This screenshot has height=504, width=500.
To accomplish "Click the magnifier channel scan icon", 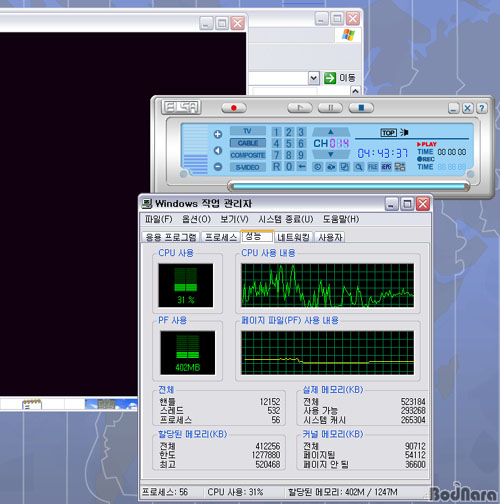I will pyautogui.click(x=359, y=167).
